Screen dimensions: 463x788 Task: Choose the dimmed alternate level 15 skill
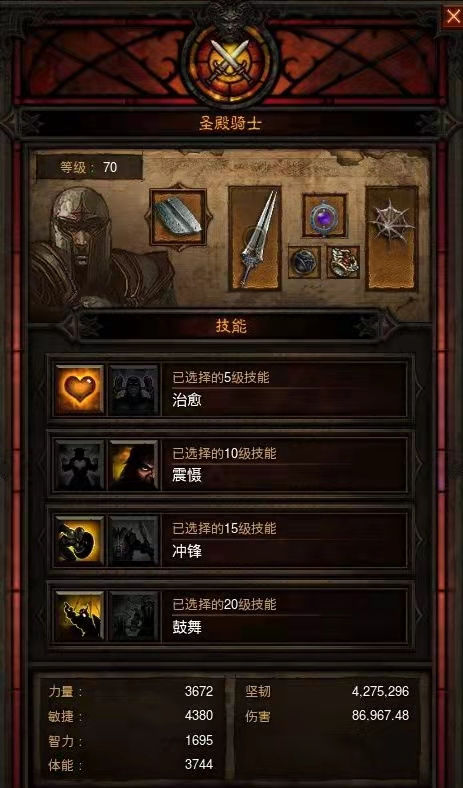(x=134, y=541)
